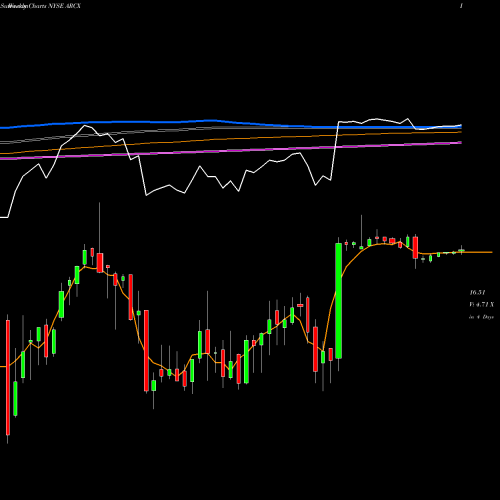Click the thick blue moving average line
Viewport: 500px width, 500px height.
pos(231,123)
